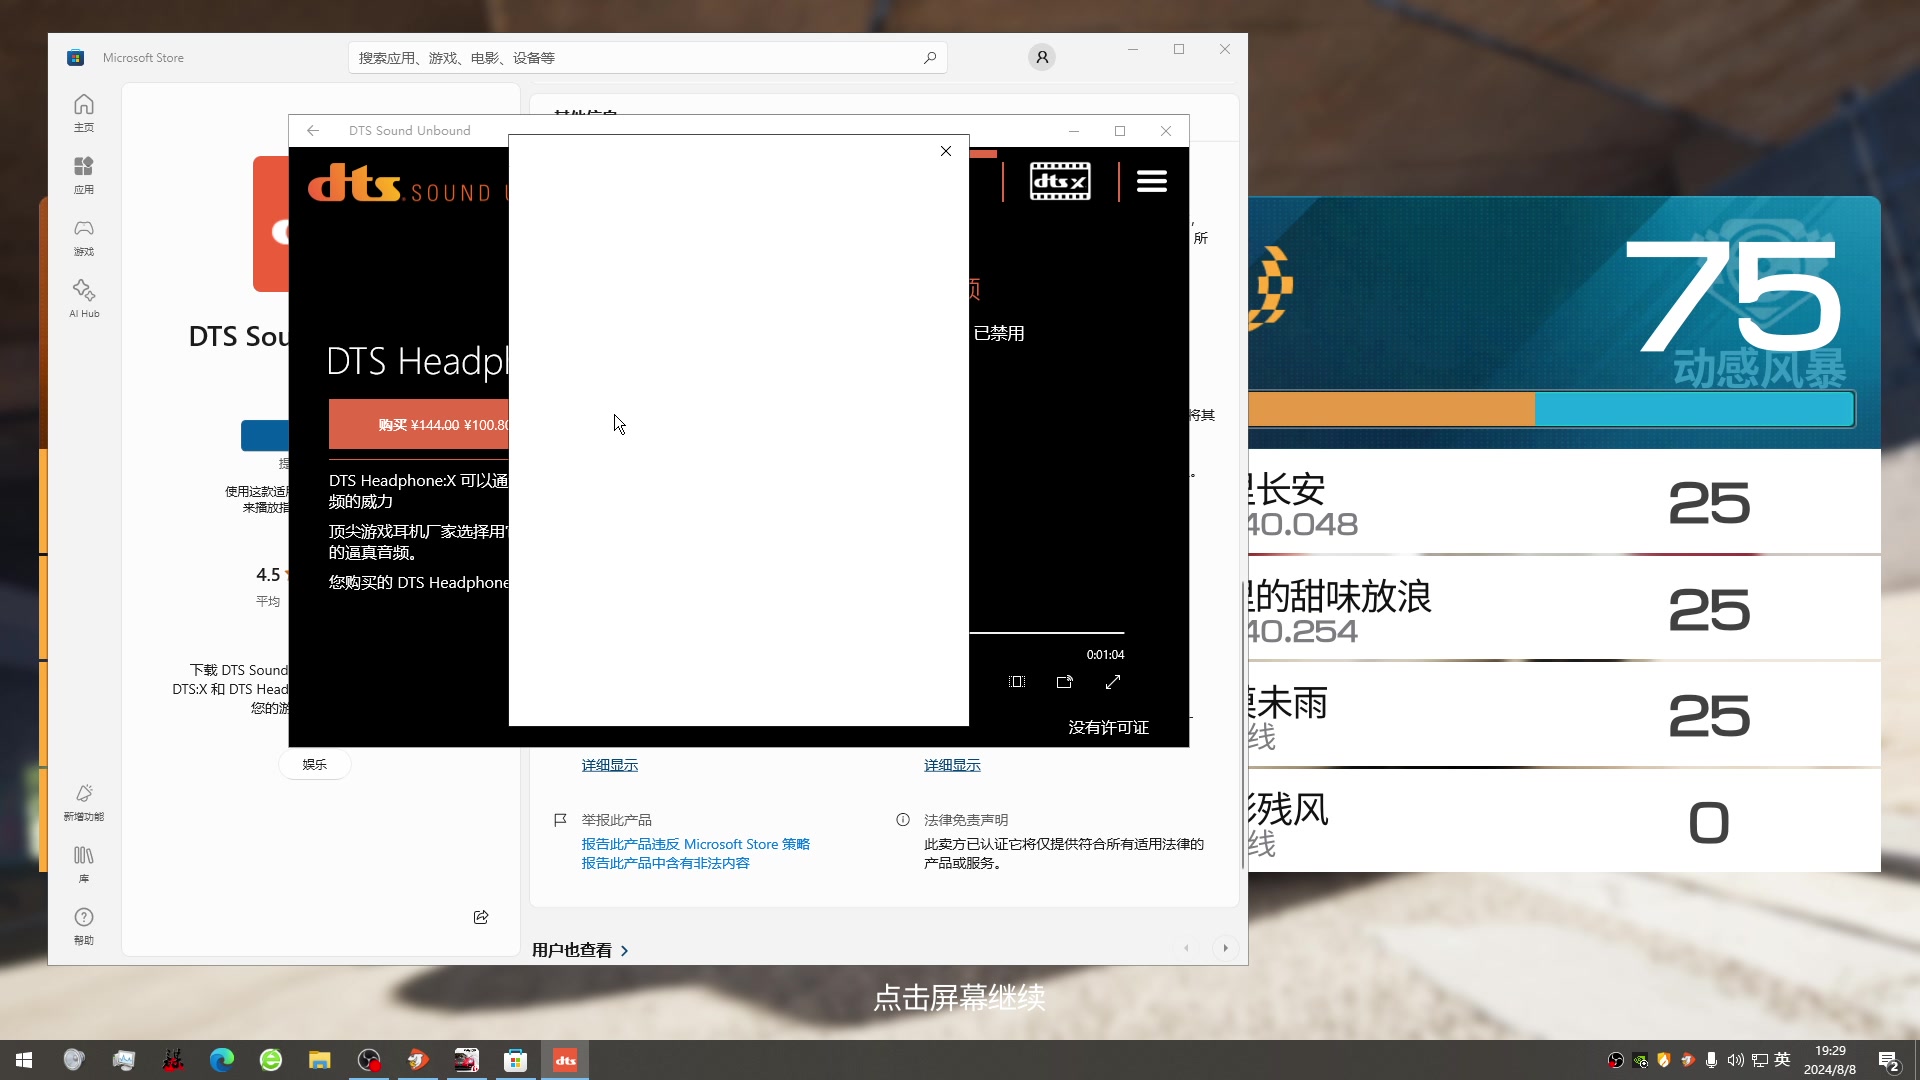
Task: Switch input language 英 indicator
Action: pos(1782,1060)
